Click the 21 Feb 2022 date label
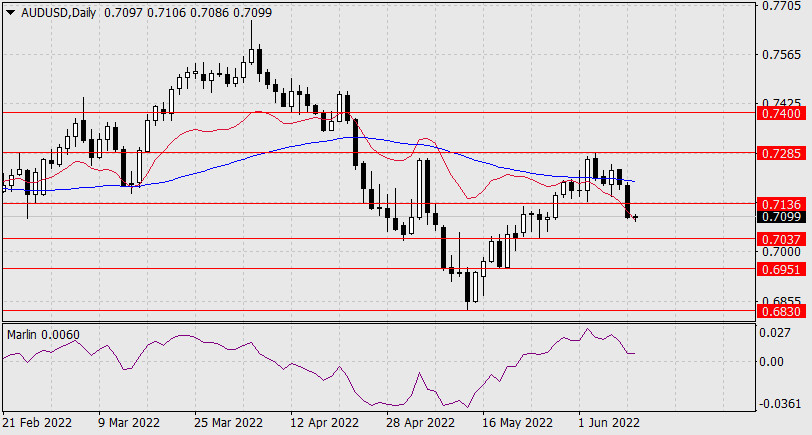This screenshot has height=435, width=812. (x=37, y=423)
